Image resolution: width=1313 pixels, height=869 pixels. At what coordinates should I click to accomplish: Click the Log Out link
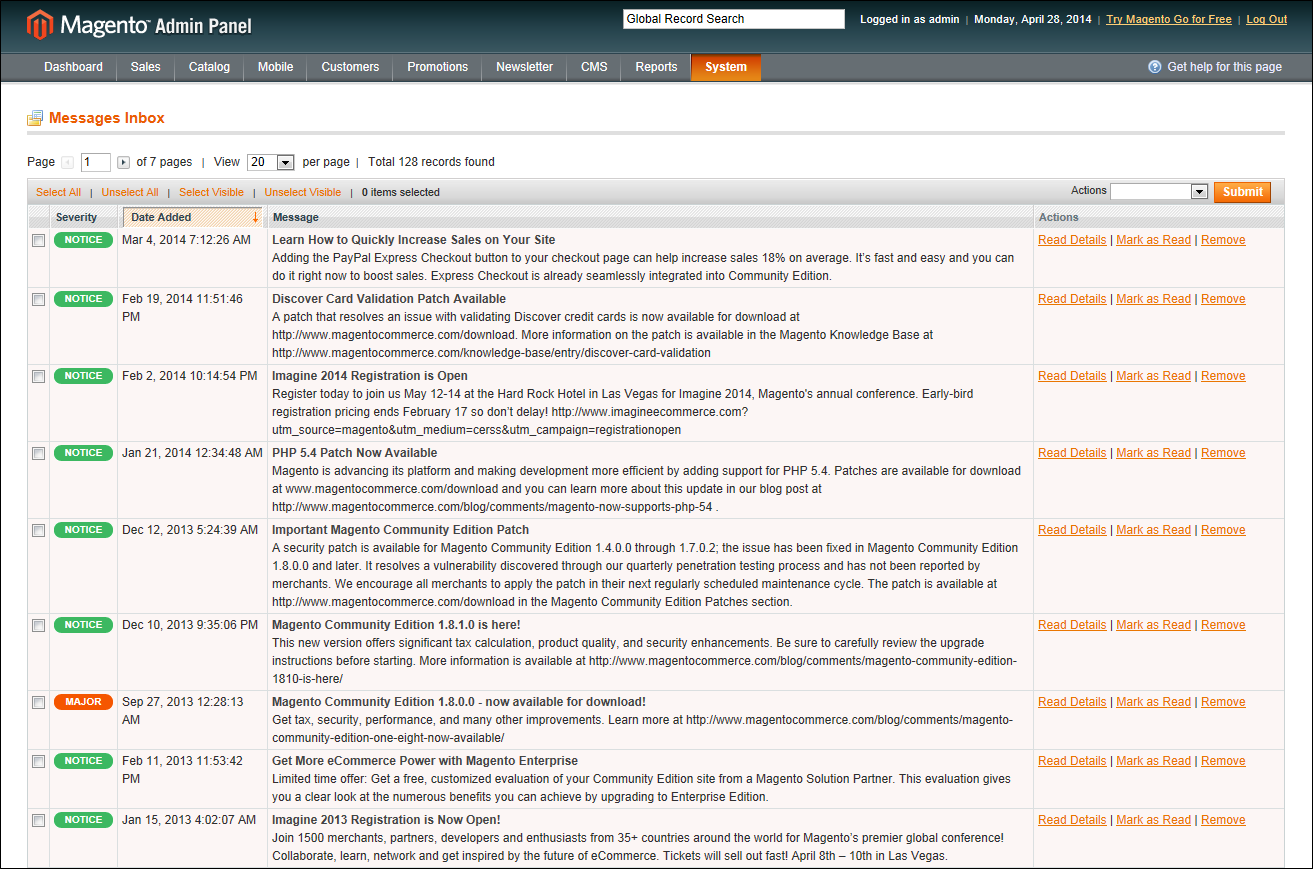[1267, 19]
